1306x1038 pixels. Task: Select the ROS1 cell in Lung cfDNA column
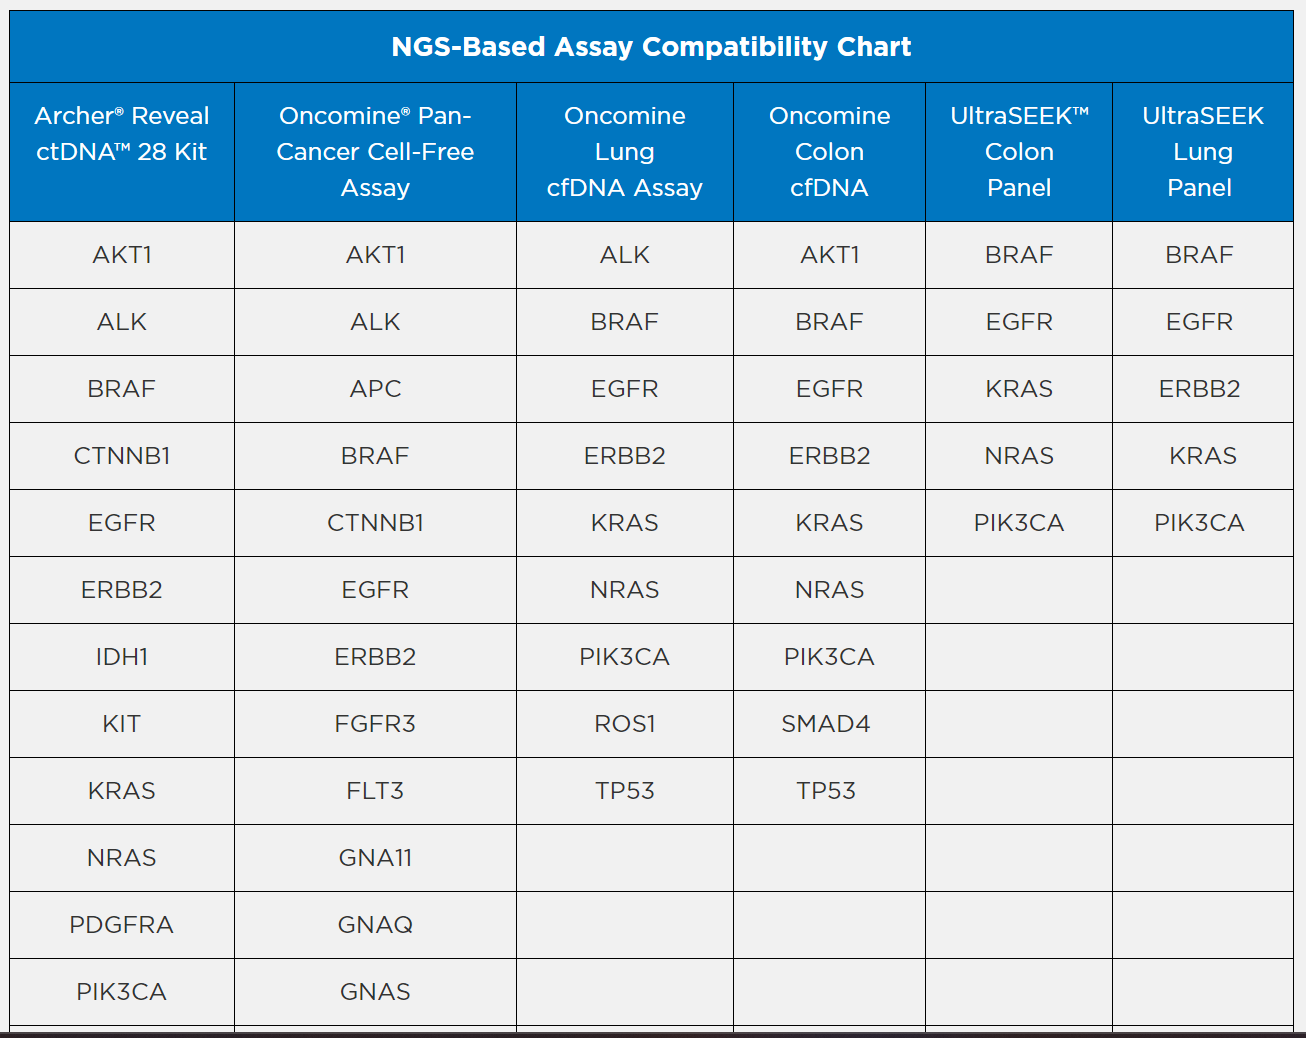click(624, 724)
